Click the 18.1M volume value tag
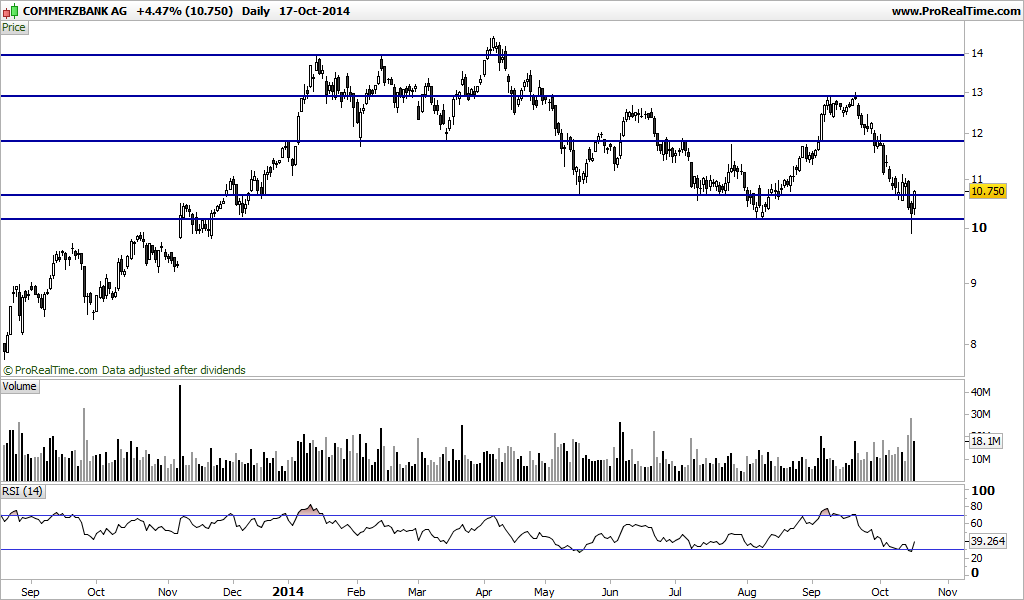This screenshot has width=1024, height=600. point(985,441)
